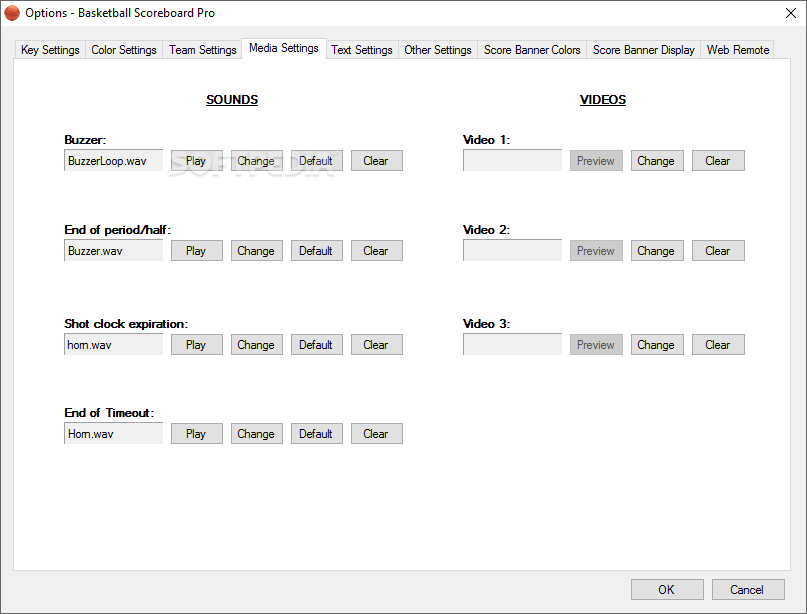
Task: Click the SOUNDS heading
Action: click(x=232, y=100)
